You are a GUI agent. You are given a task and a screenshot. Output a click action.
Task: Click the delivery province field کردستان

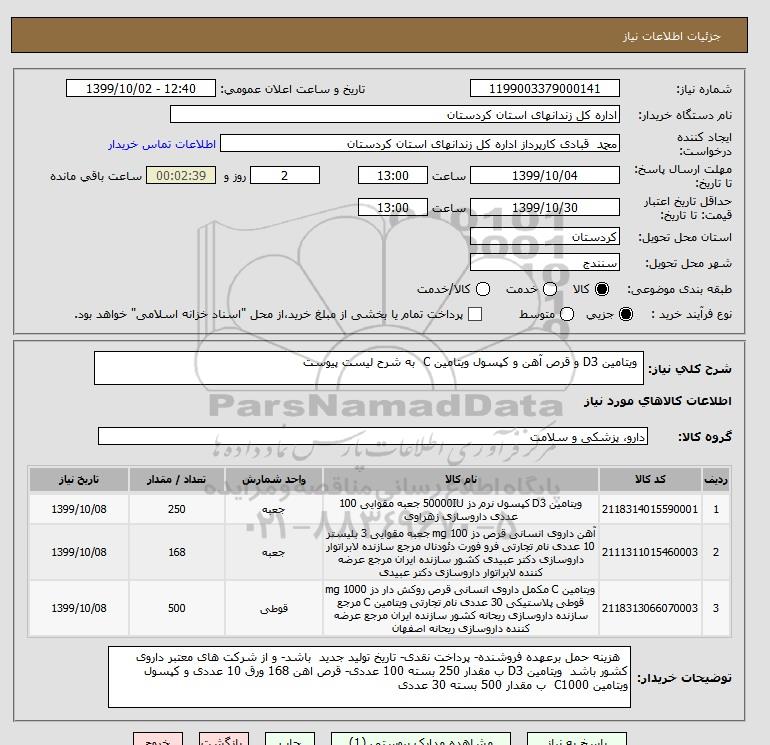coord(545,237)
